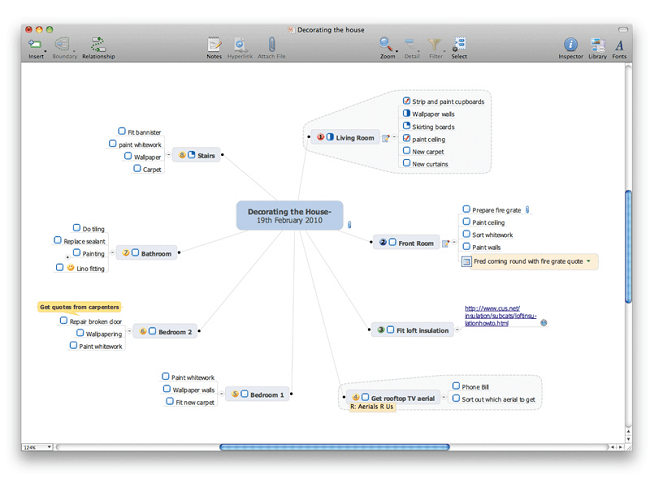Viewport: 650px width, 487px height.
Task: Select the Bathroom topic node
Action: click(x=155, y=254)
